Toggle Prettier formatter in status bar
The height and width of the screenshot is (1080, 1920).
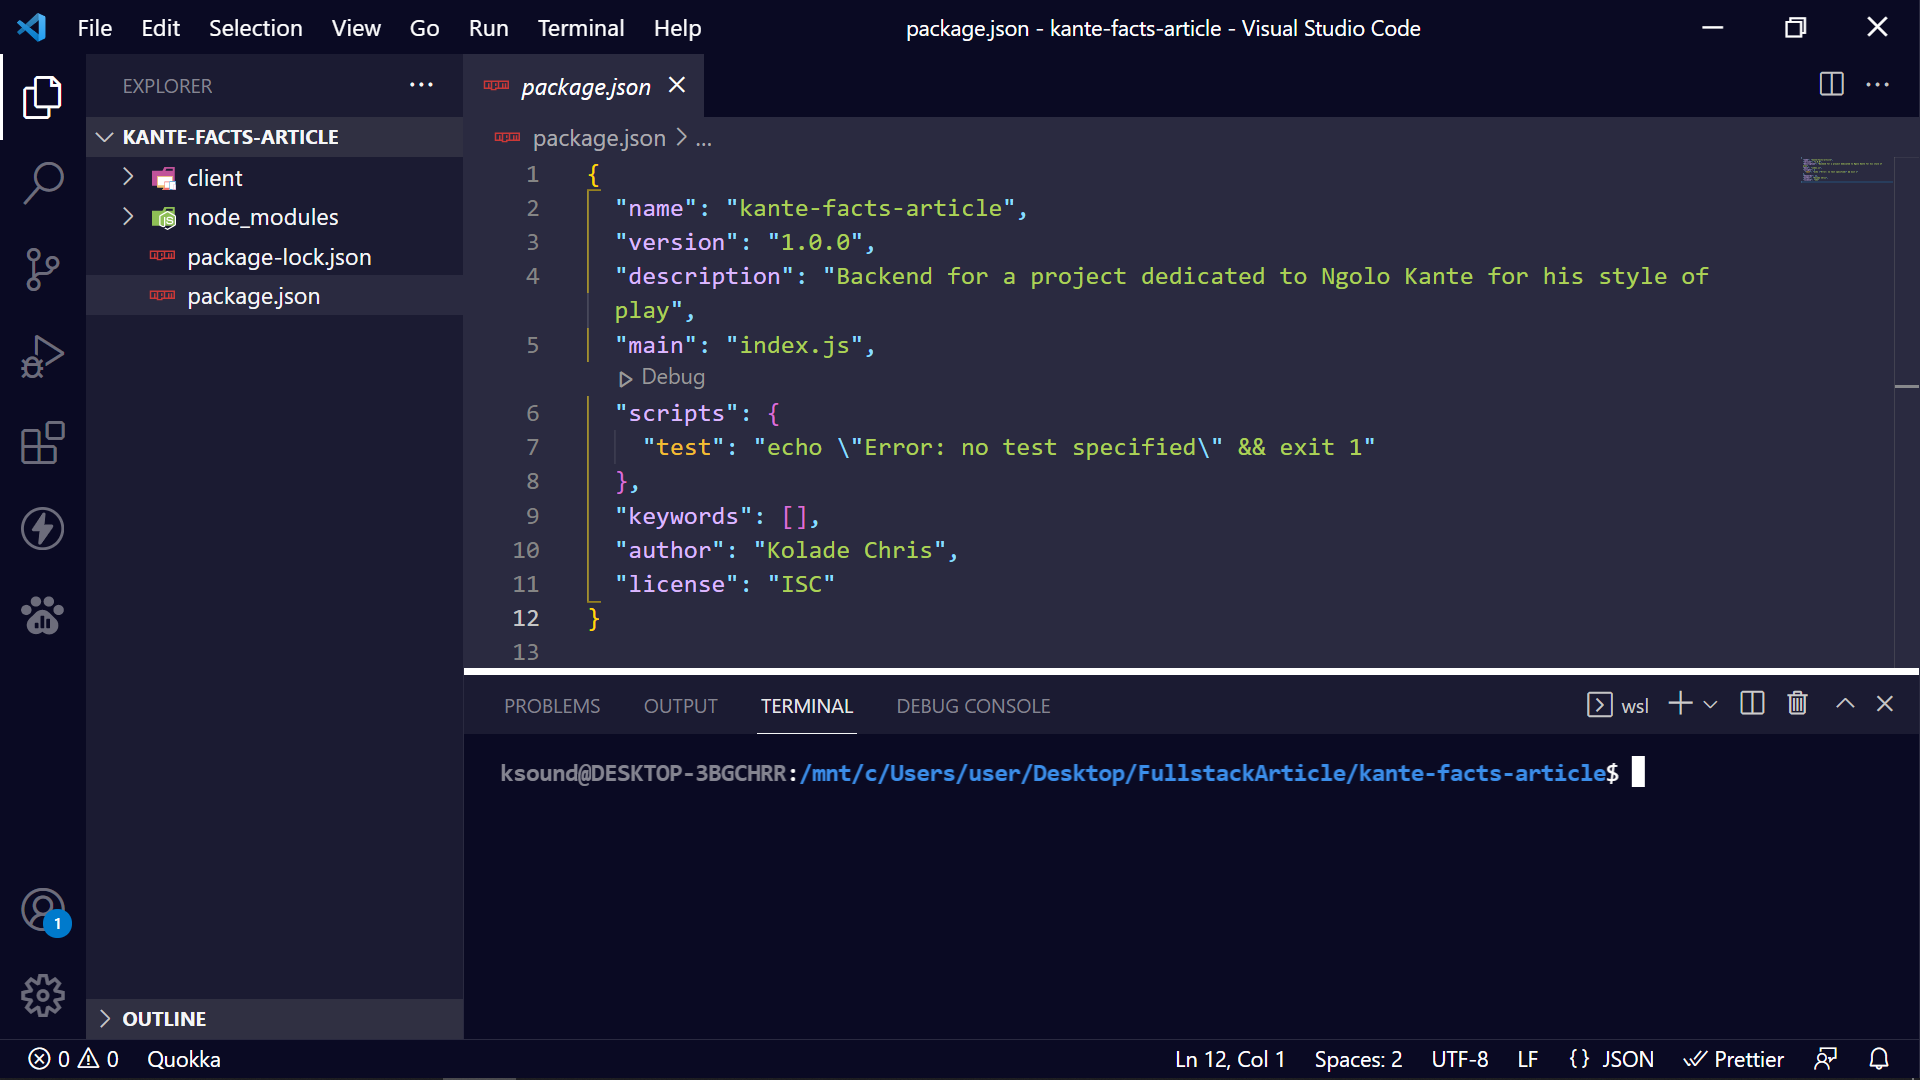tap(1734, 1059)
